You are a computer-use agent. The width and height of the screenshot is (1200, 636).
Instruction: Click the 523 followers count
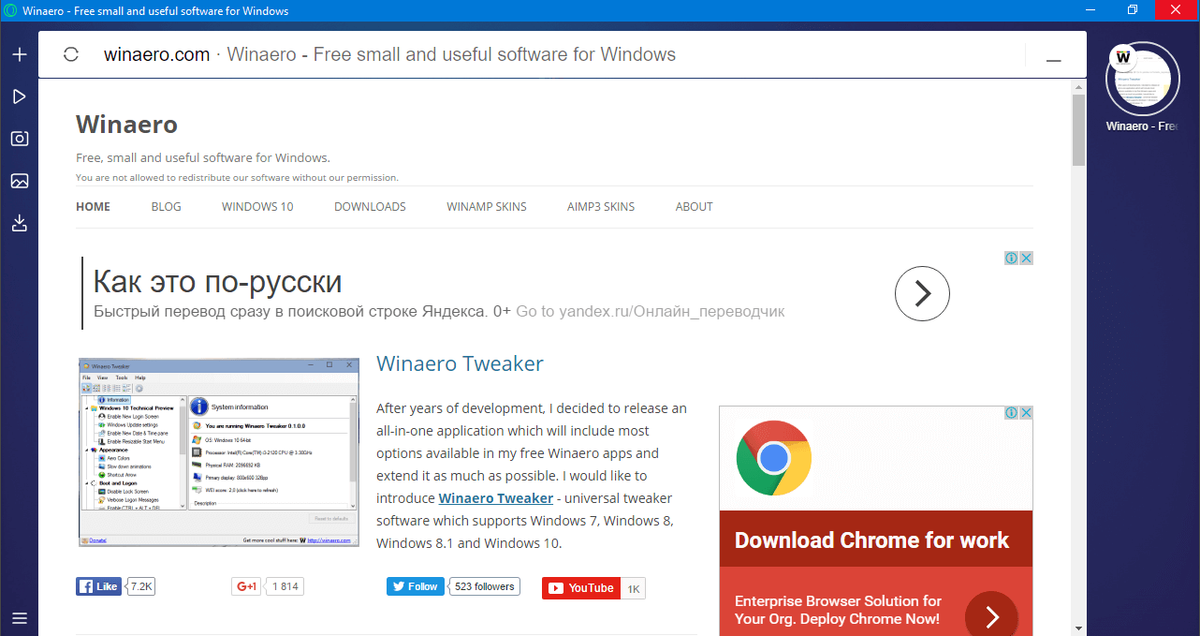[x=484, y=587]
